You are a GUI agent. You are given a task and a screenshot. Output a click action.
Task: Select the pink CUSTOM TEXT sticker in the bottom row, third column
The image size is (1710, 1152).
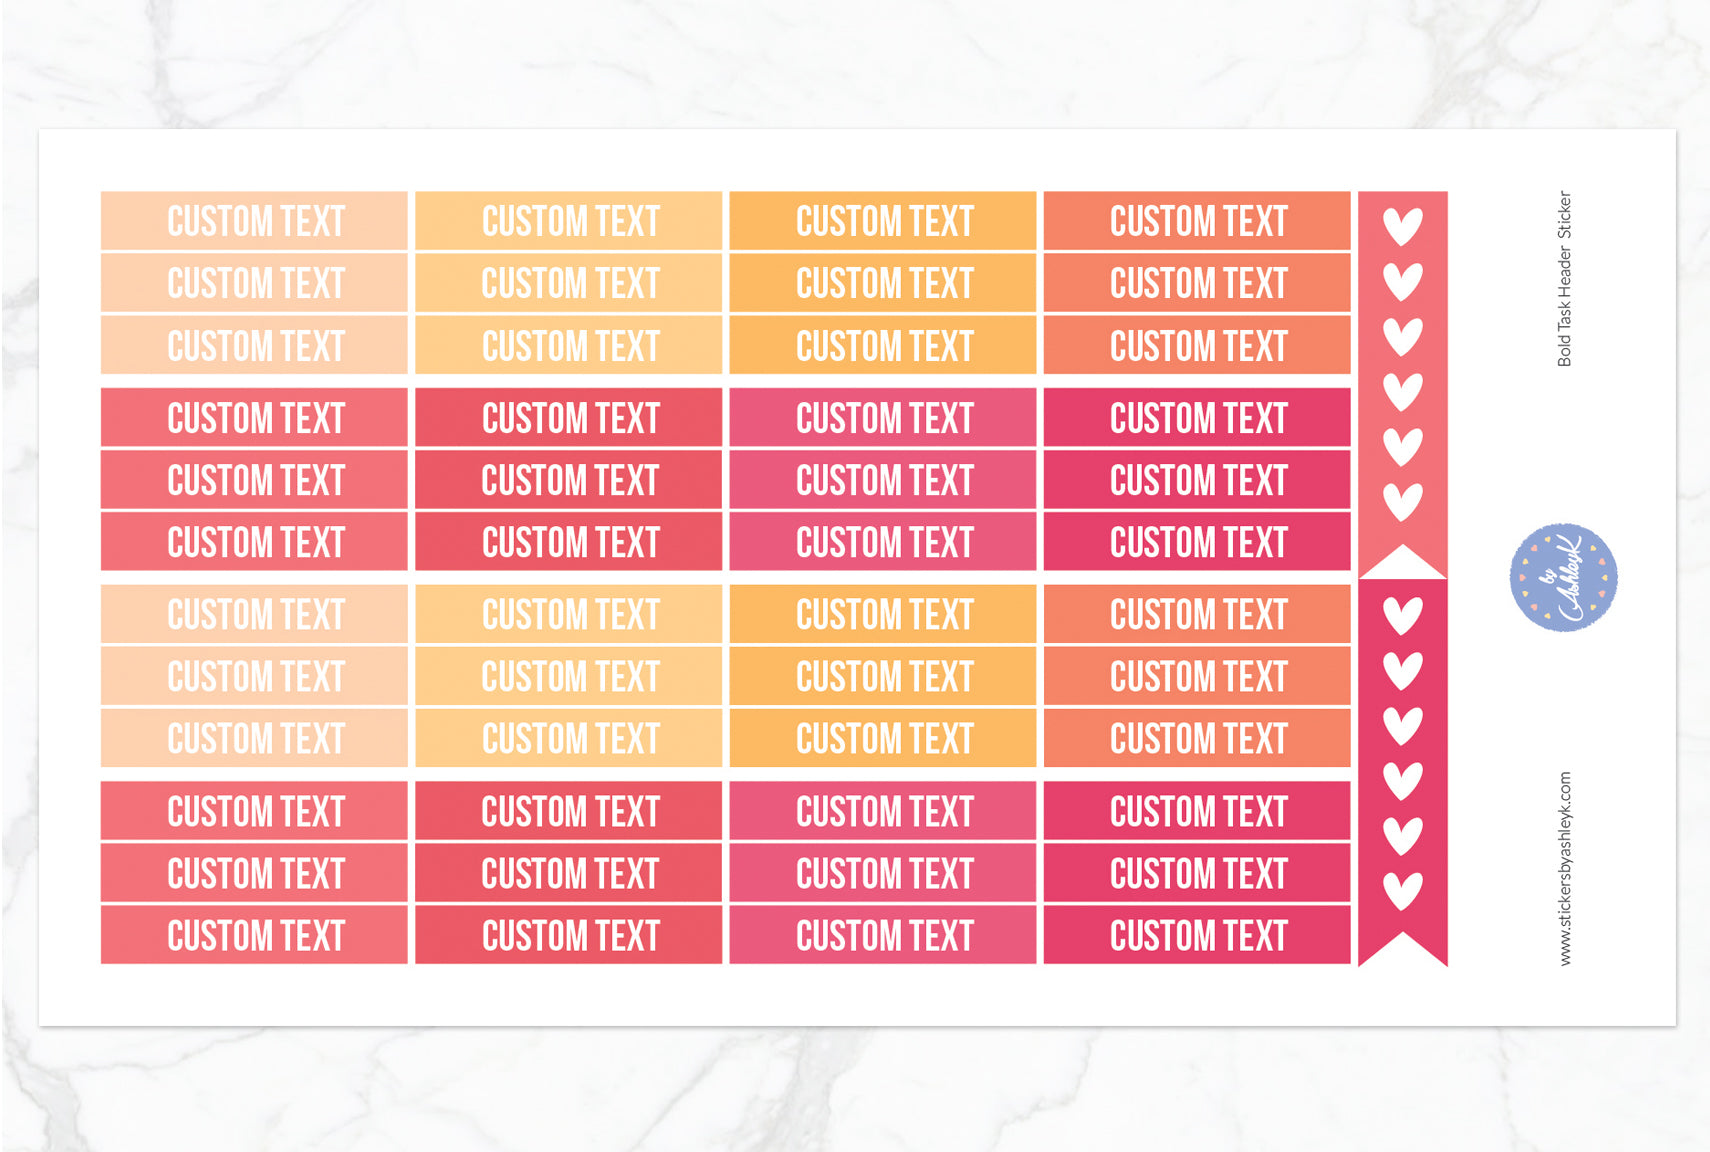tap(883, 935)
